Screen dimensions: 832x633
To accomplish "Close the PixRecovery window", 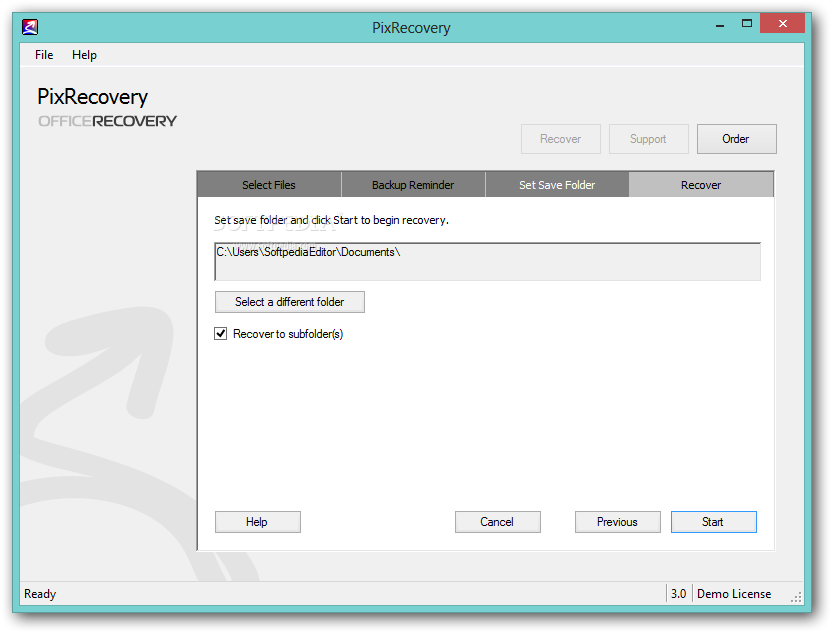I will click(782, 23).
